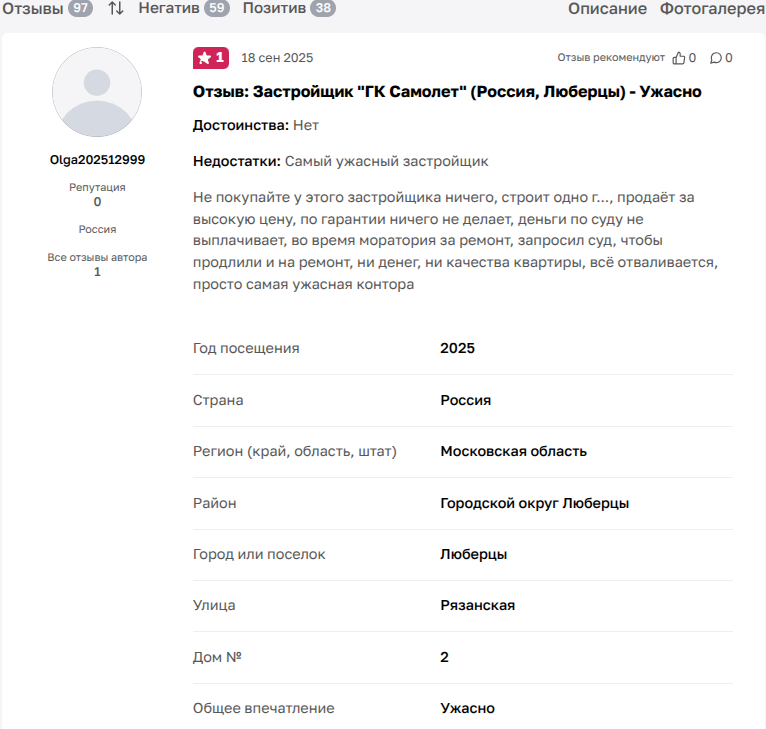Open the Фотогалерея section
766x729 pixels.
coord(711,8)
